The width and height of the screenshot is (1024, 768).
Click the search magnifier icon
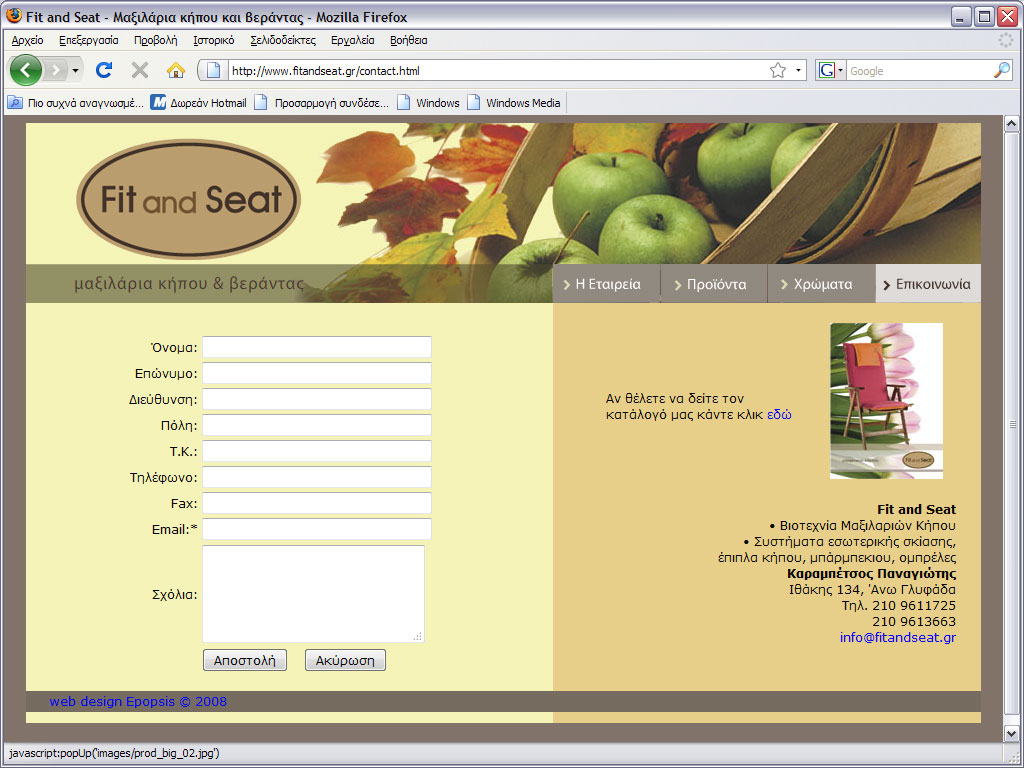(x=1002, y=71)
